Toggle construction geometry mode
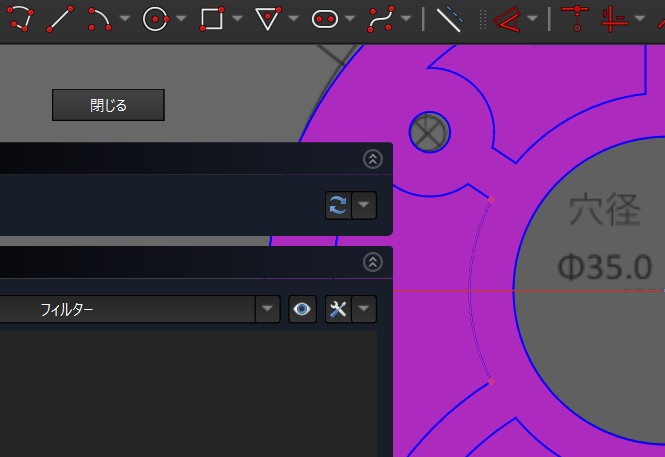Image resolution: width=665 pixels, height=457 pixels. click(450, 18)
